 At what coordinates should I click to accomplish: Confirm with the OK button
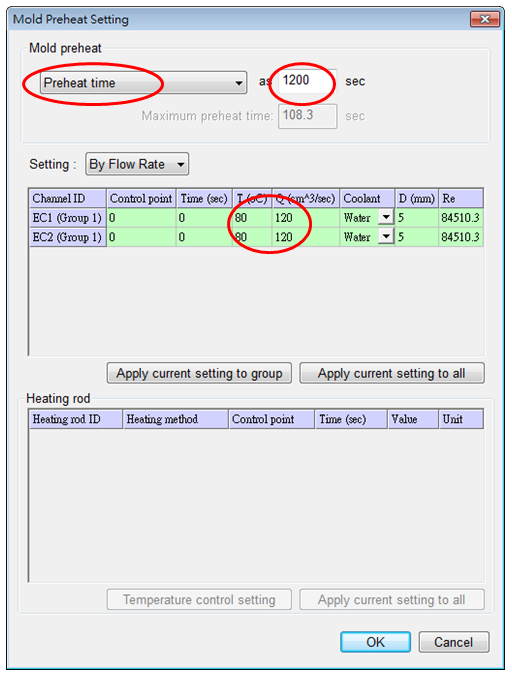375,642
